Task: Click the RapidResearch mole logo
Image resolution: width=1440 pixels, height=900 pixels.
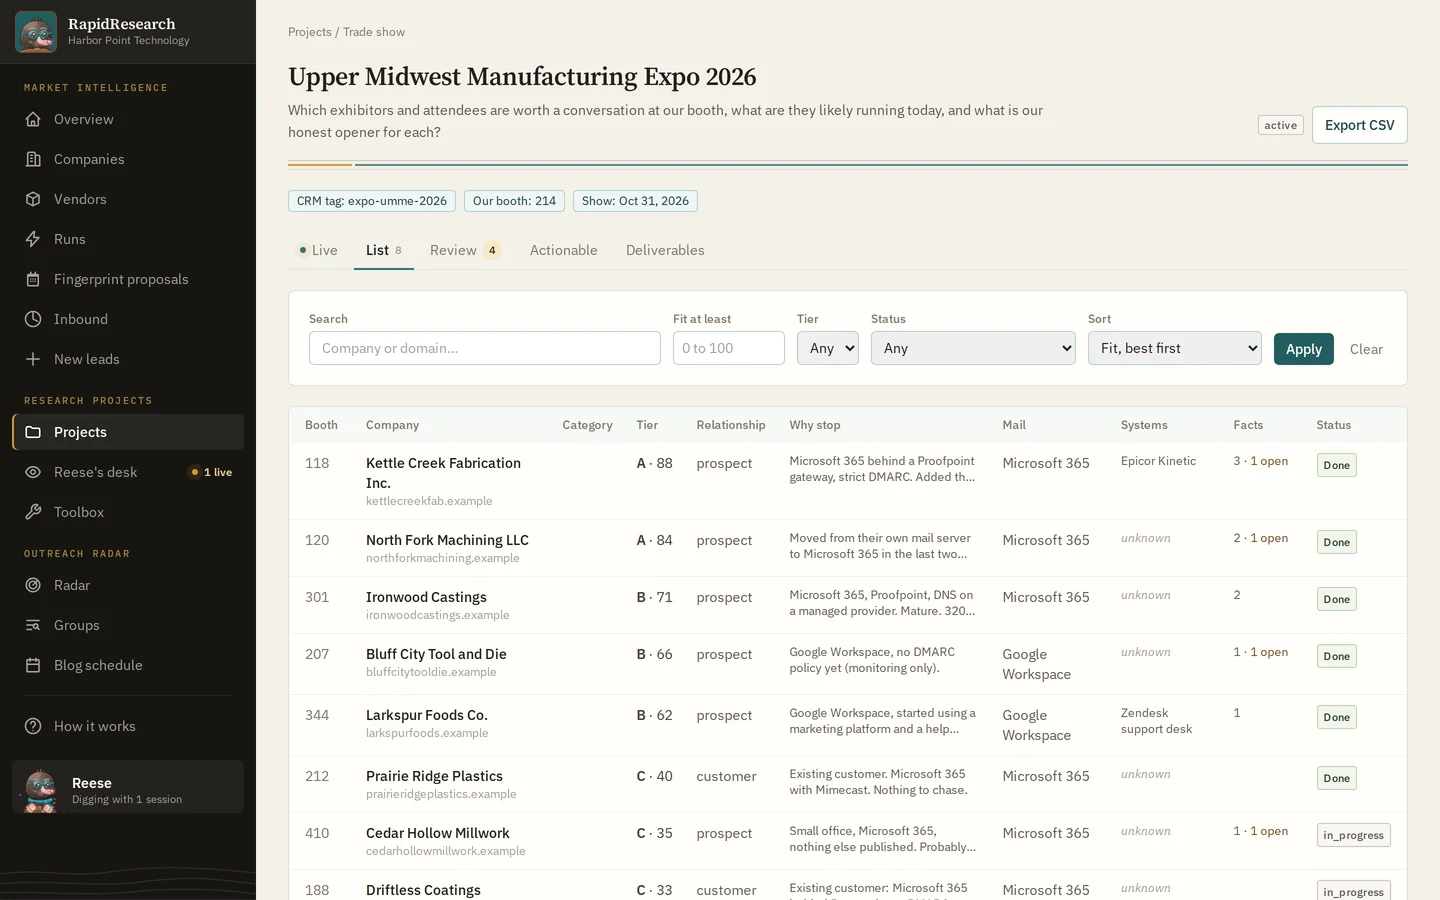Action: pos(36,32)
